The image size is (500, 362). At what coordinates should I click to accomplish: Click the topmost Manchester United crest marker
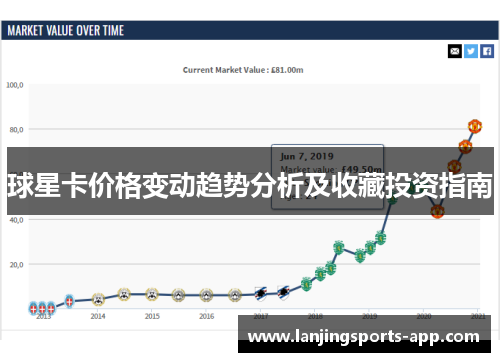point(475,127)
